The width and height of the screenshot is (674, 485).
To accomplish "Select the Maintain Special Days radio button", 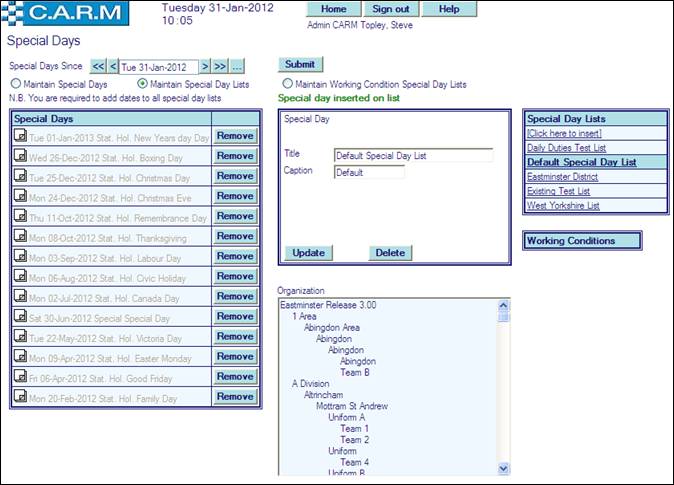I will point(15,84).
